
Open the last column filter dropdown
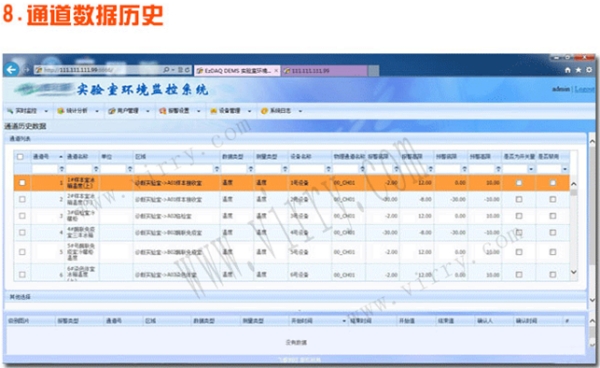click(565, 169)
